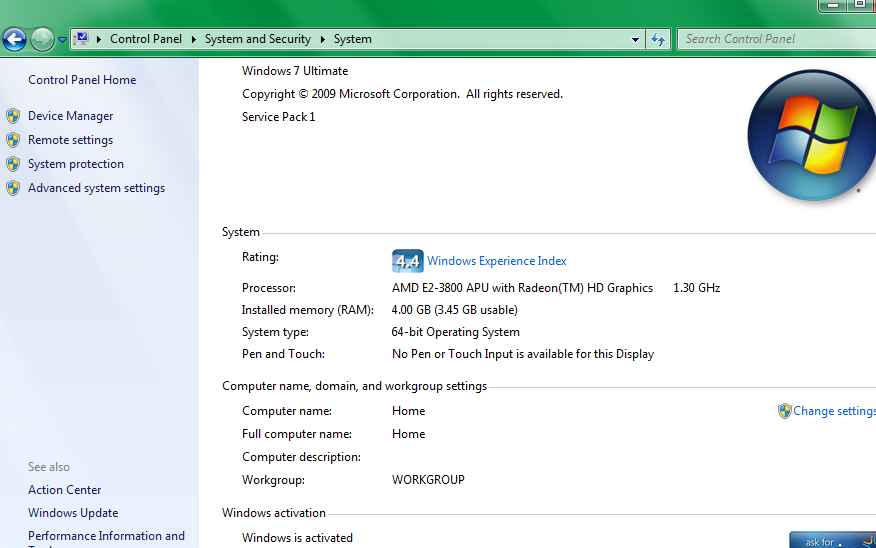Select the Windows is activated text

(x=297, y=538)
